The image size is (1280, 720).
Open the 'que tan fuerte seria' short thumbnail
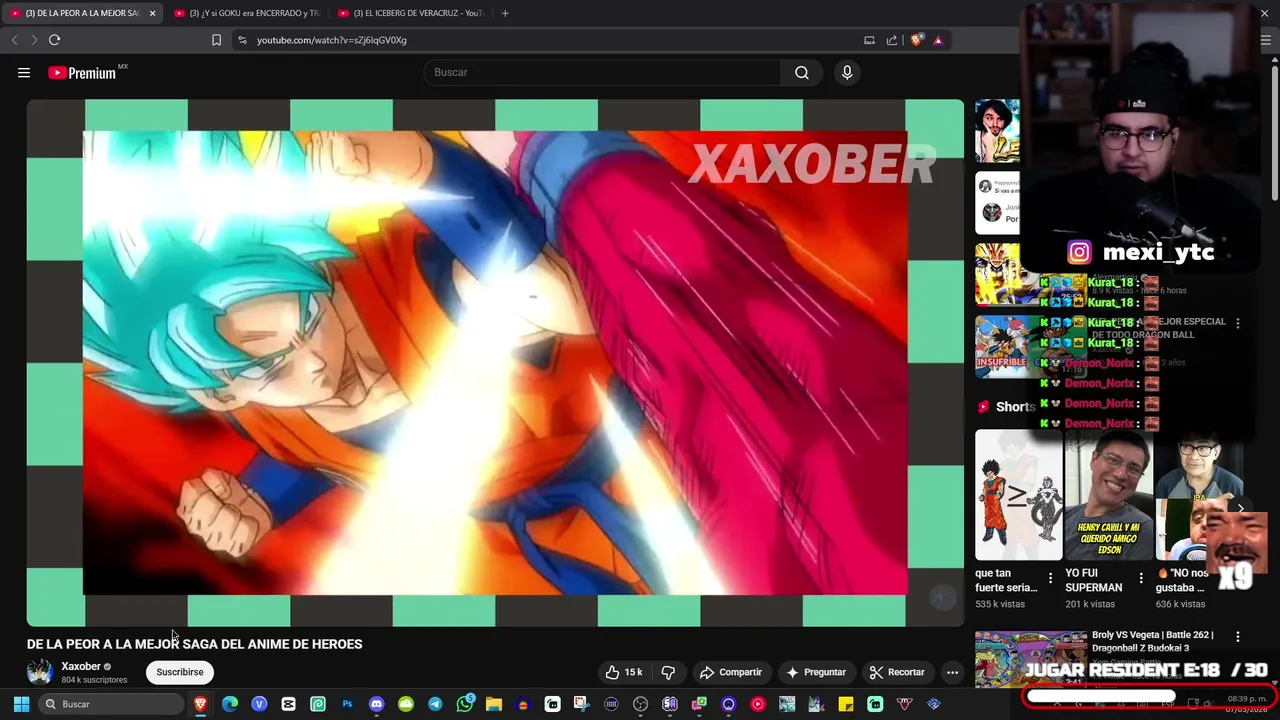(x=1019, y=495)
